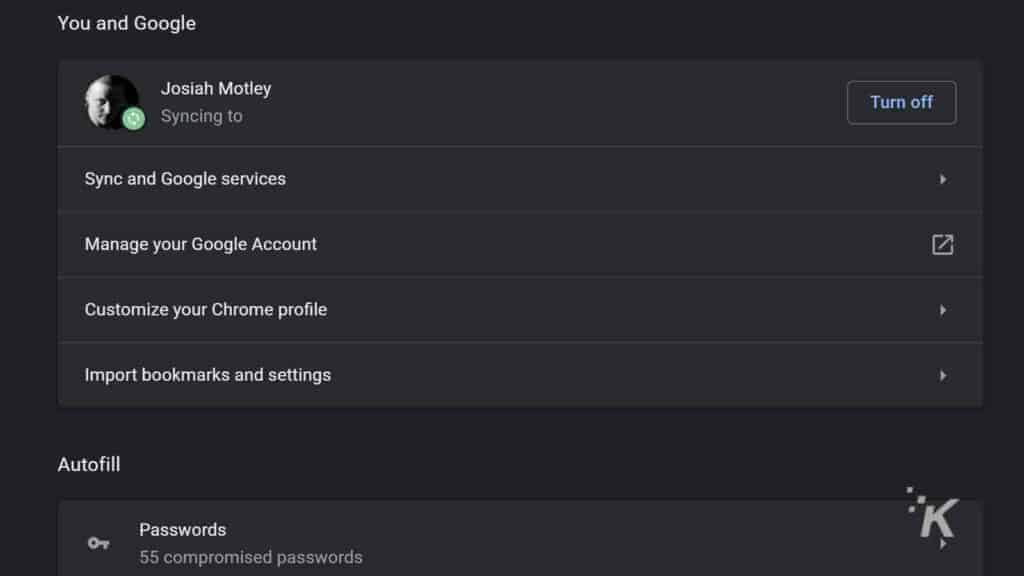Viewport: 1024px width, 576px height.
Task: Click the key icon beside Passwords
Action: point(99,543)
